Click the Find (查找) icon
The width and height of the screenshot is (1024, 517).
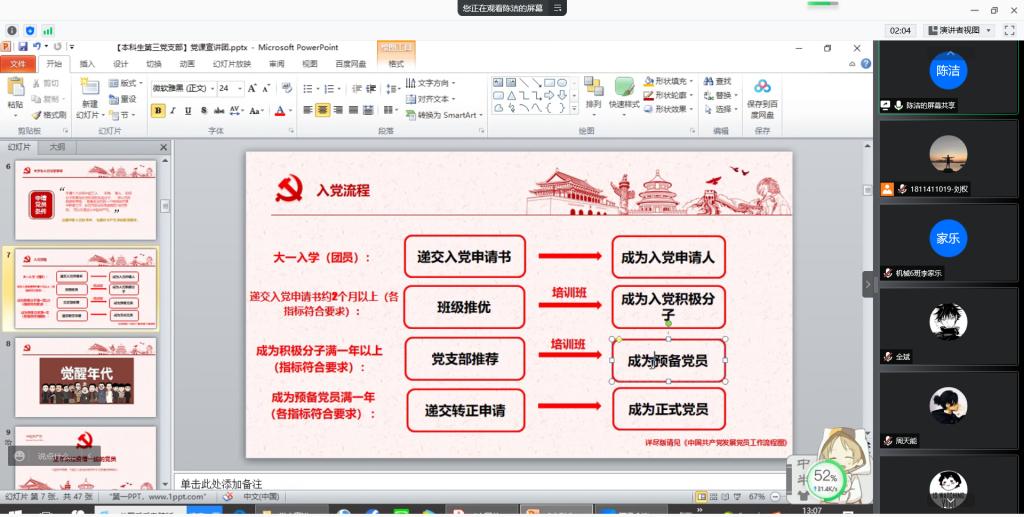point(718,81)
